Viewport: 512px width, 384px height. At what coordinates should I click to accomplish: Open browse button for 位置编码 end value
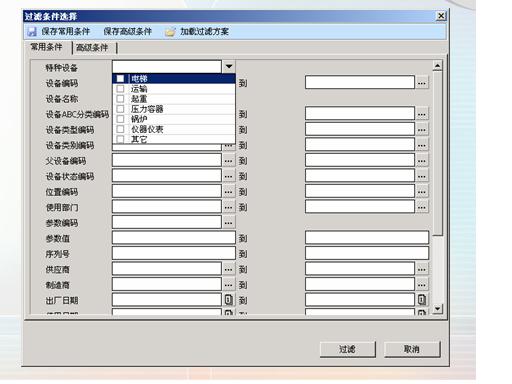pos(422,192)
